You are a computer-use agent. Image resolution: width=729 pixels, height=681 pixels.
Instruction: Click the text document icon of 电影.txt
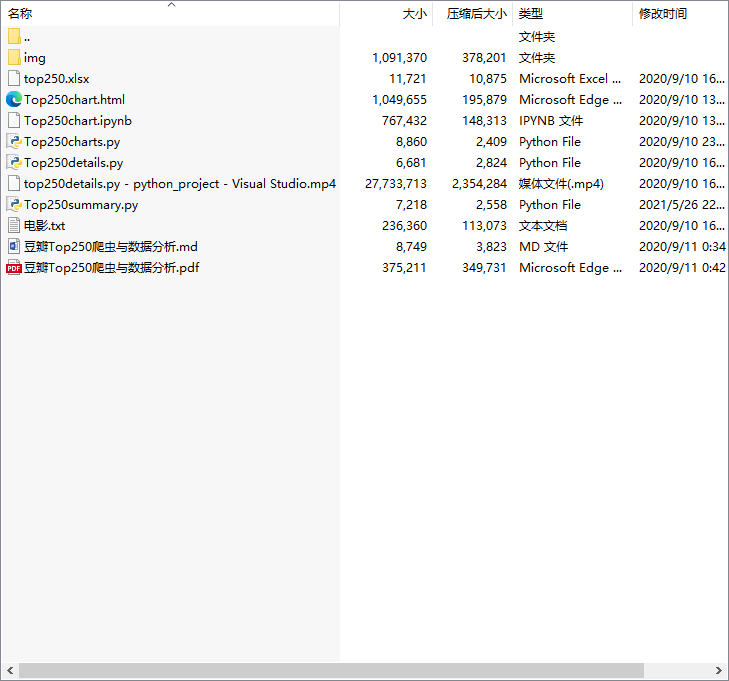click(14, 225)
